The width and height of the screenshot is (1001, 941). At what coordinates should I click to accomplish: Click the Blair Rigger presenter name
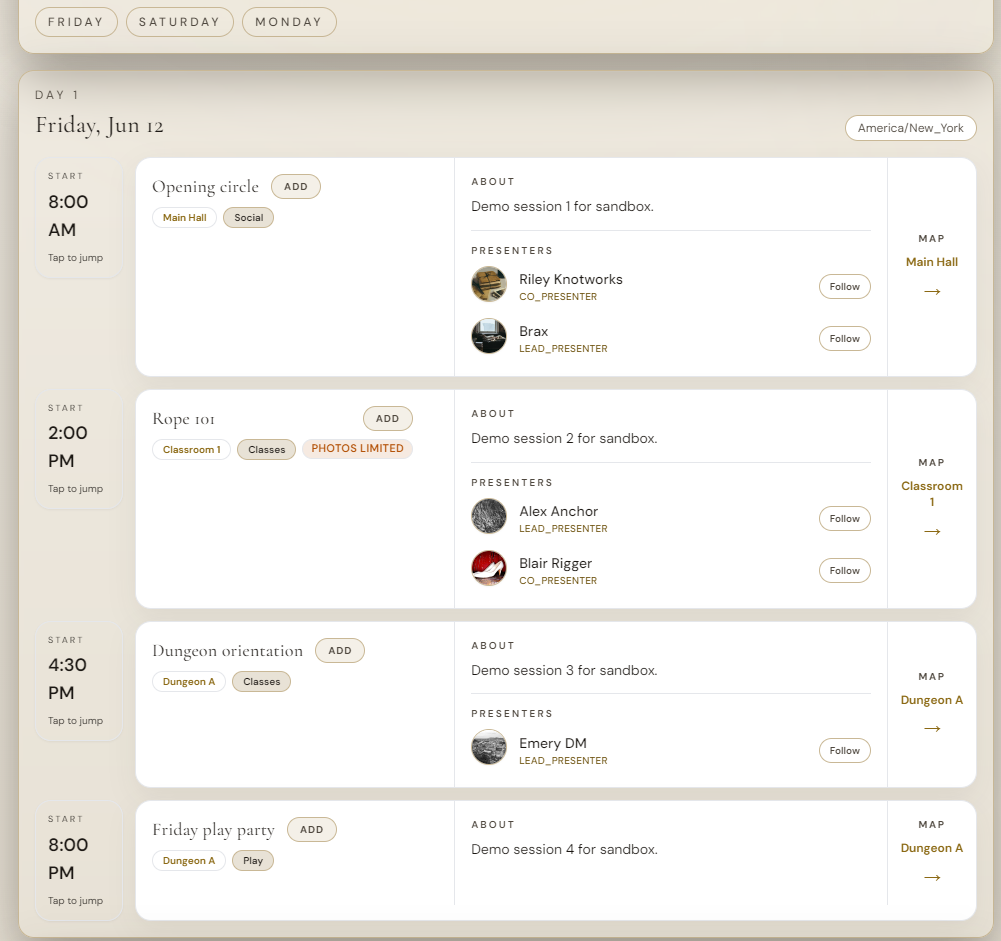tap(555, 563)
